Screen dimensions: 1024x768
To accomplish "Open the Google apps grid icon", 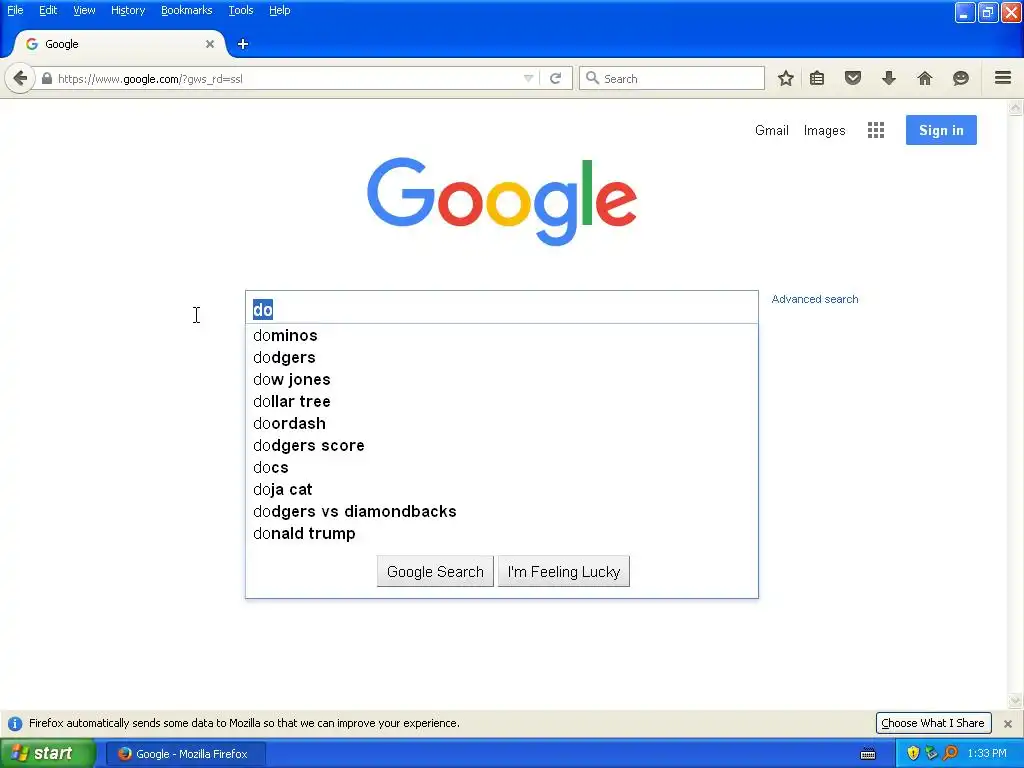I will (876, 131).
